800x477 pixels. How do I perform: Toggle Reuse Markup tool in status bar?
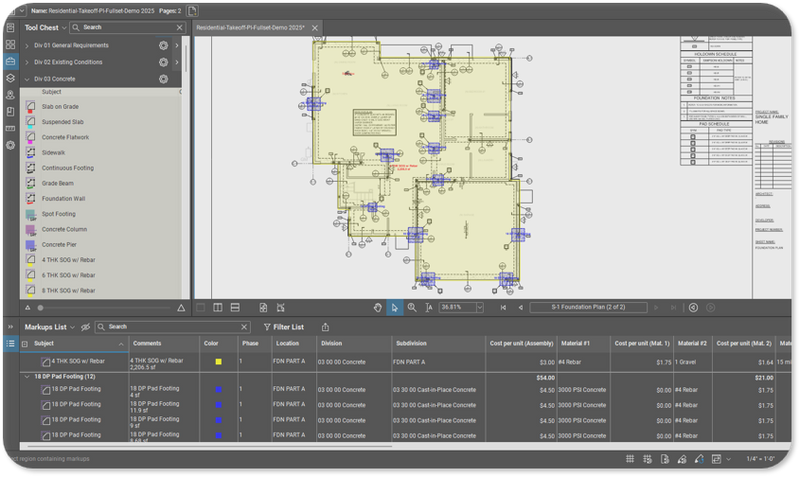coord(699,459)
